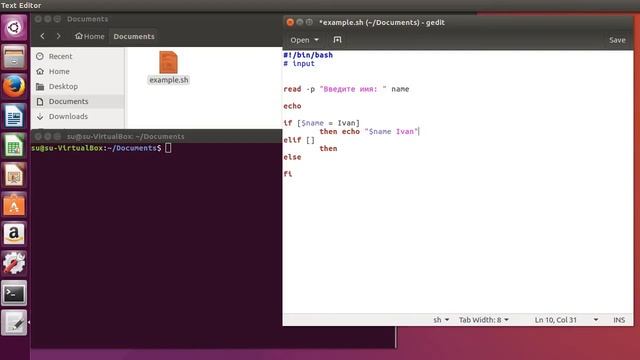Click the else keyword line
This screenshot has height=360, width=640.
point(292,157)
